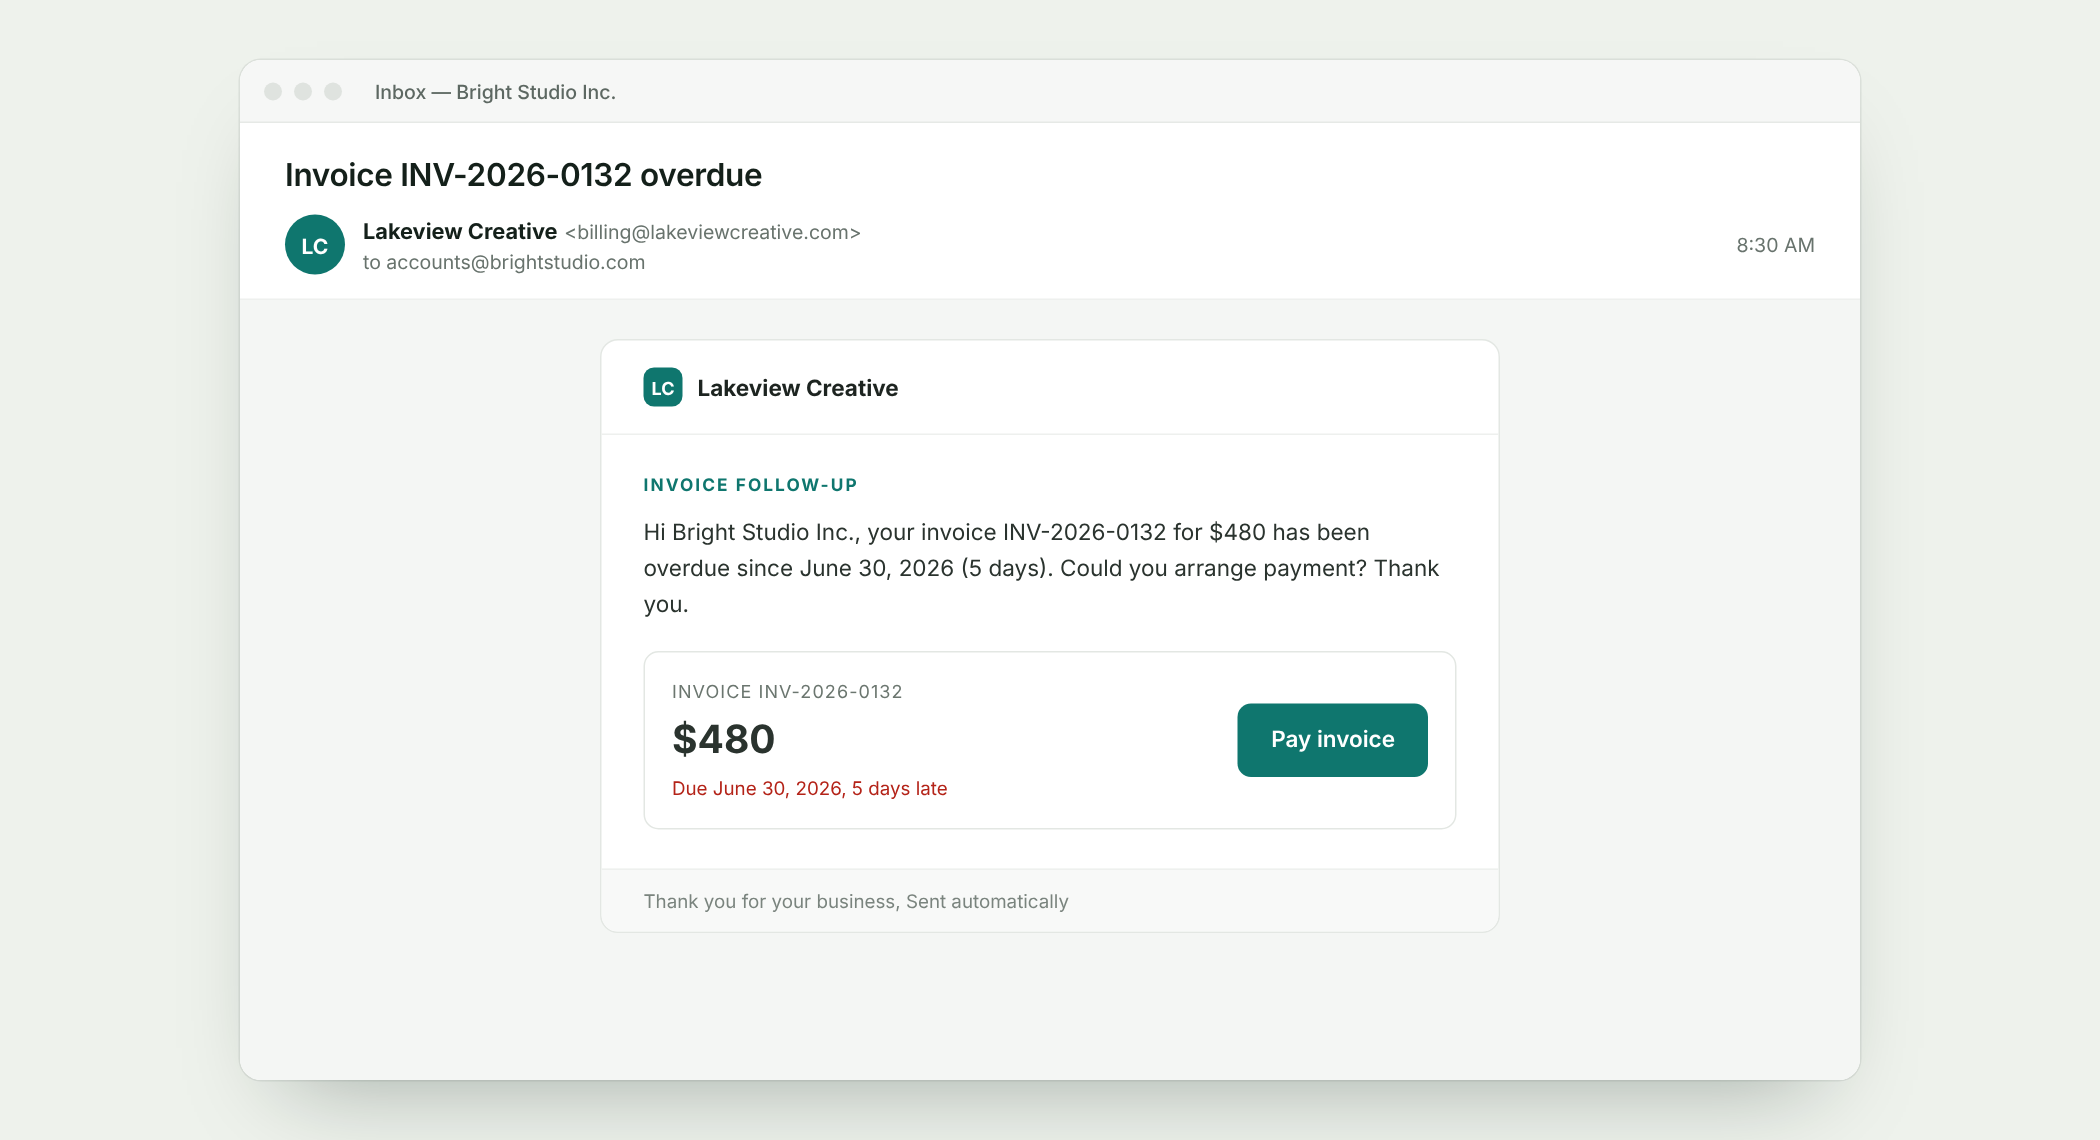Click the leftmost gray window control dot
The width and height of the screenshot is (2100, 1140).
point(273,92)
